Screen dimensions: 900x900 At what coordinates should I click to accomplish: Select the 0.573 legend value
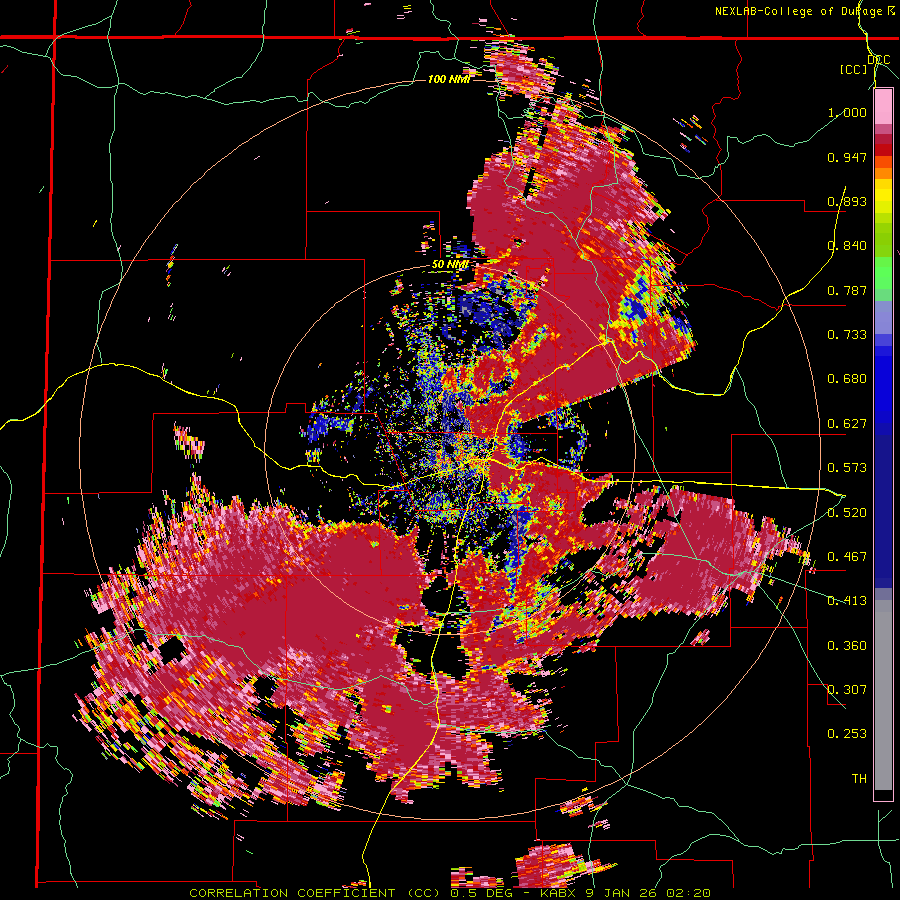click(847, 468)
